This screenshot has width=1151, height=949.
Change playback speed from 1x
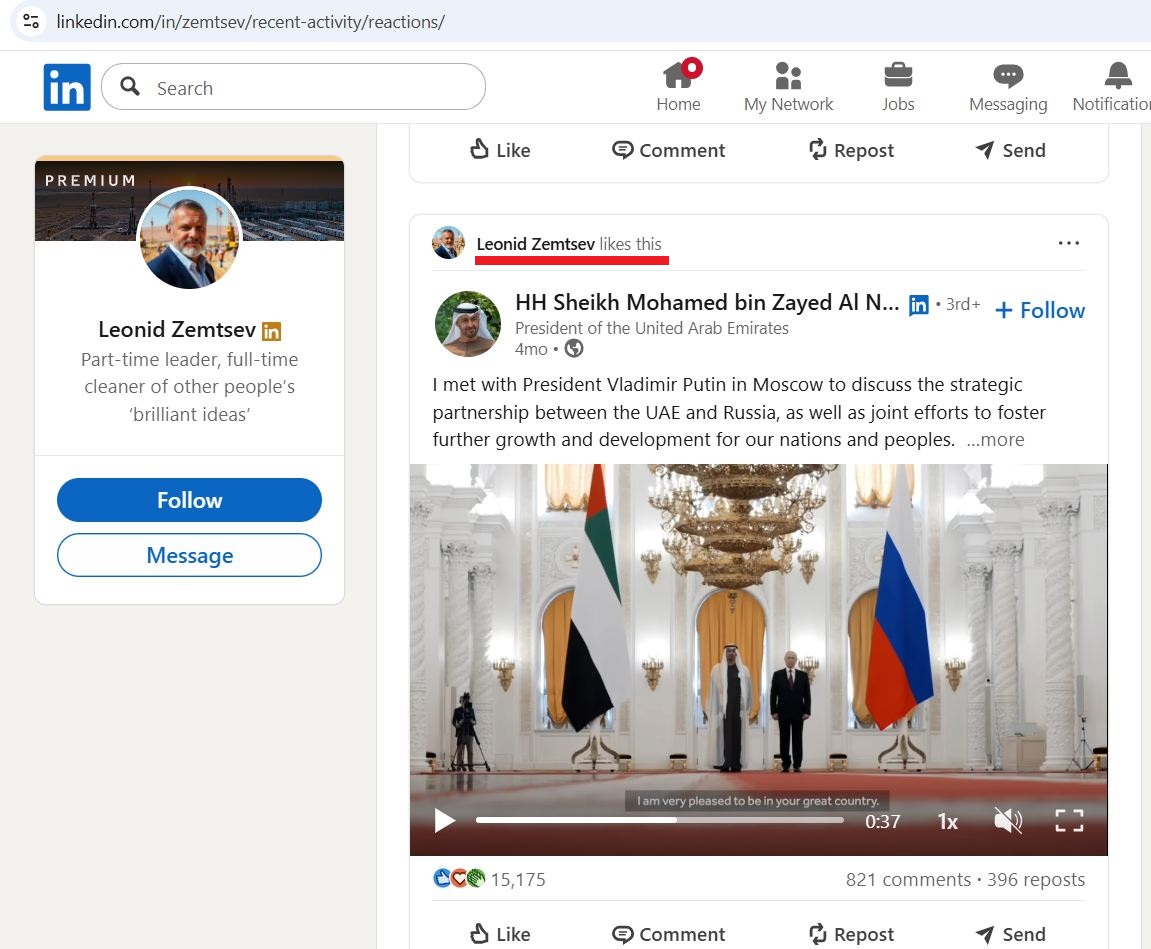pos(946,820)
